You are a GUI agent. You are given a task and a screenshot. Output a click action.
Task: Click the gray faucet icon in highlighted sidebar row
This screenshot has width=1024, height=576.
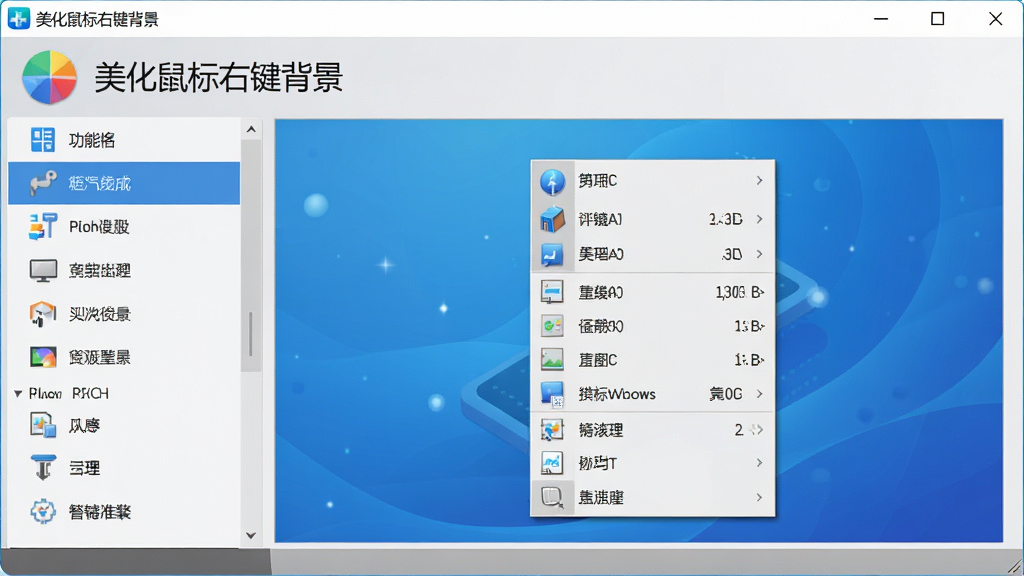[43, 183]
